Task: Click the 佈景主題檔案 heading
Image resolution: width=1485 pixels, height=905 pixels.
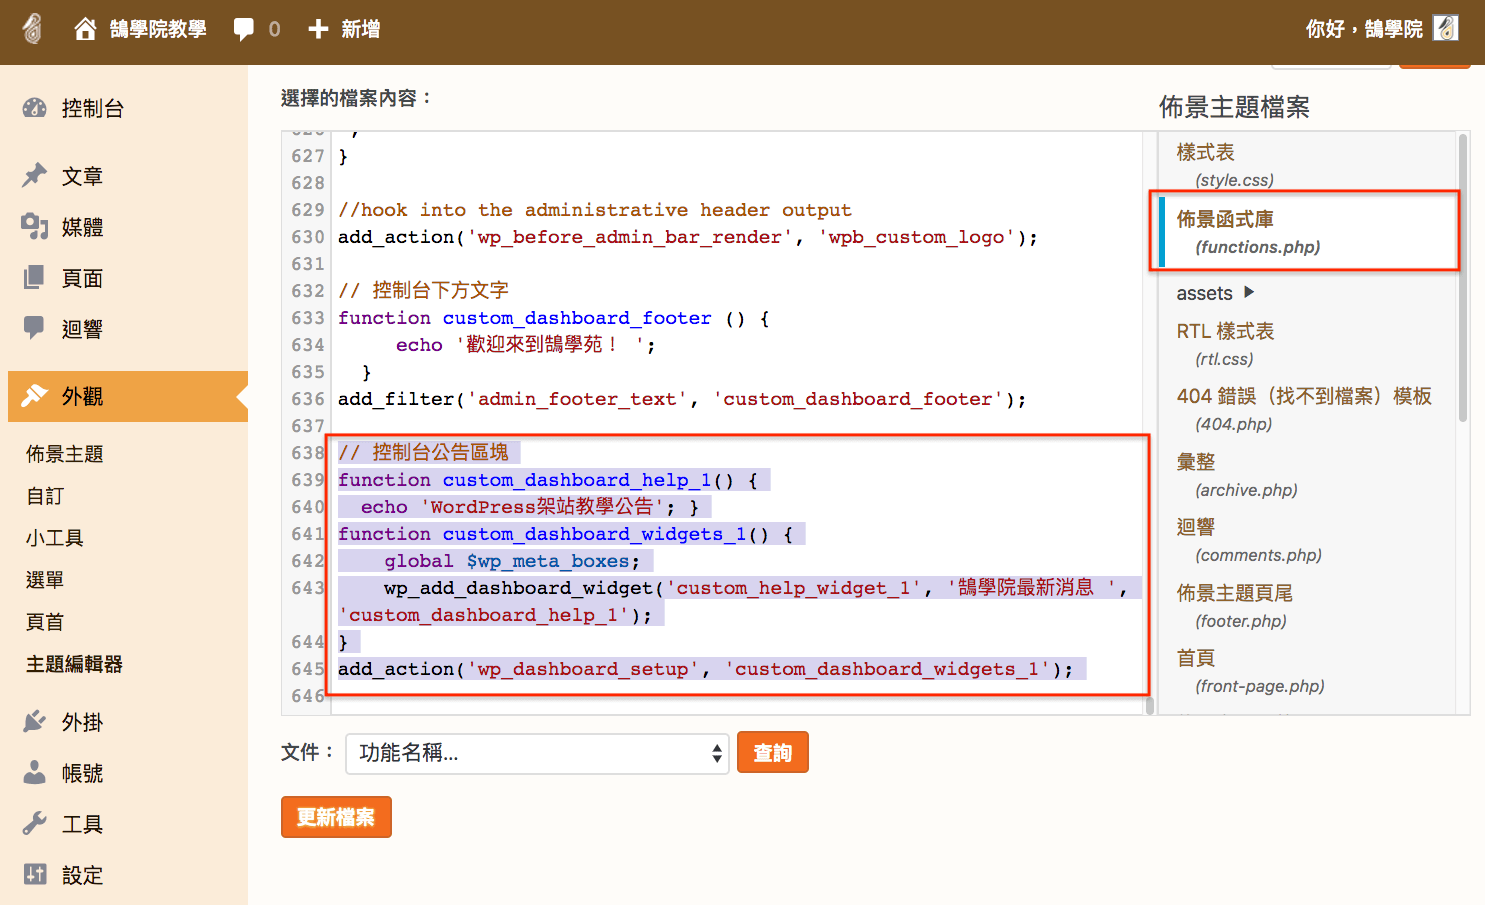Action: click(1234, 107)
